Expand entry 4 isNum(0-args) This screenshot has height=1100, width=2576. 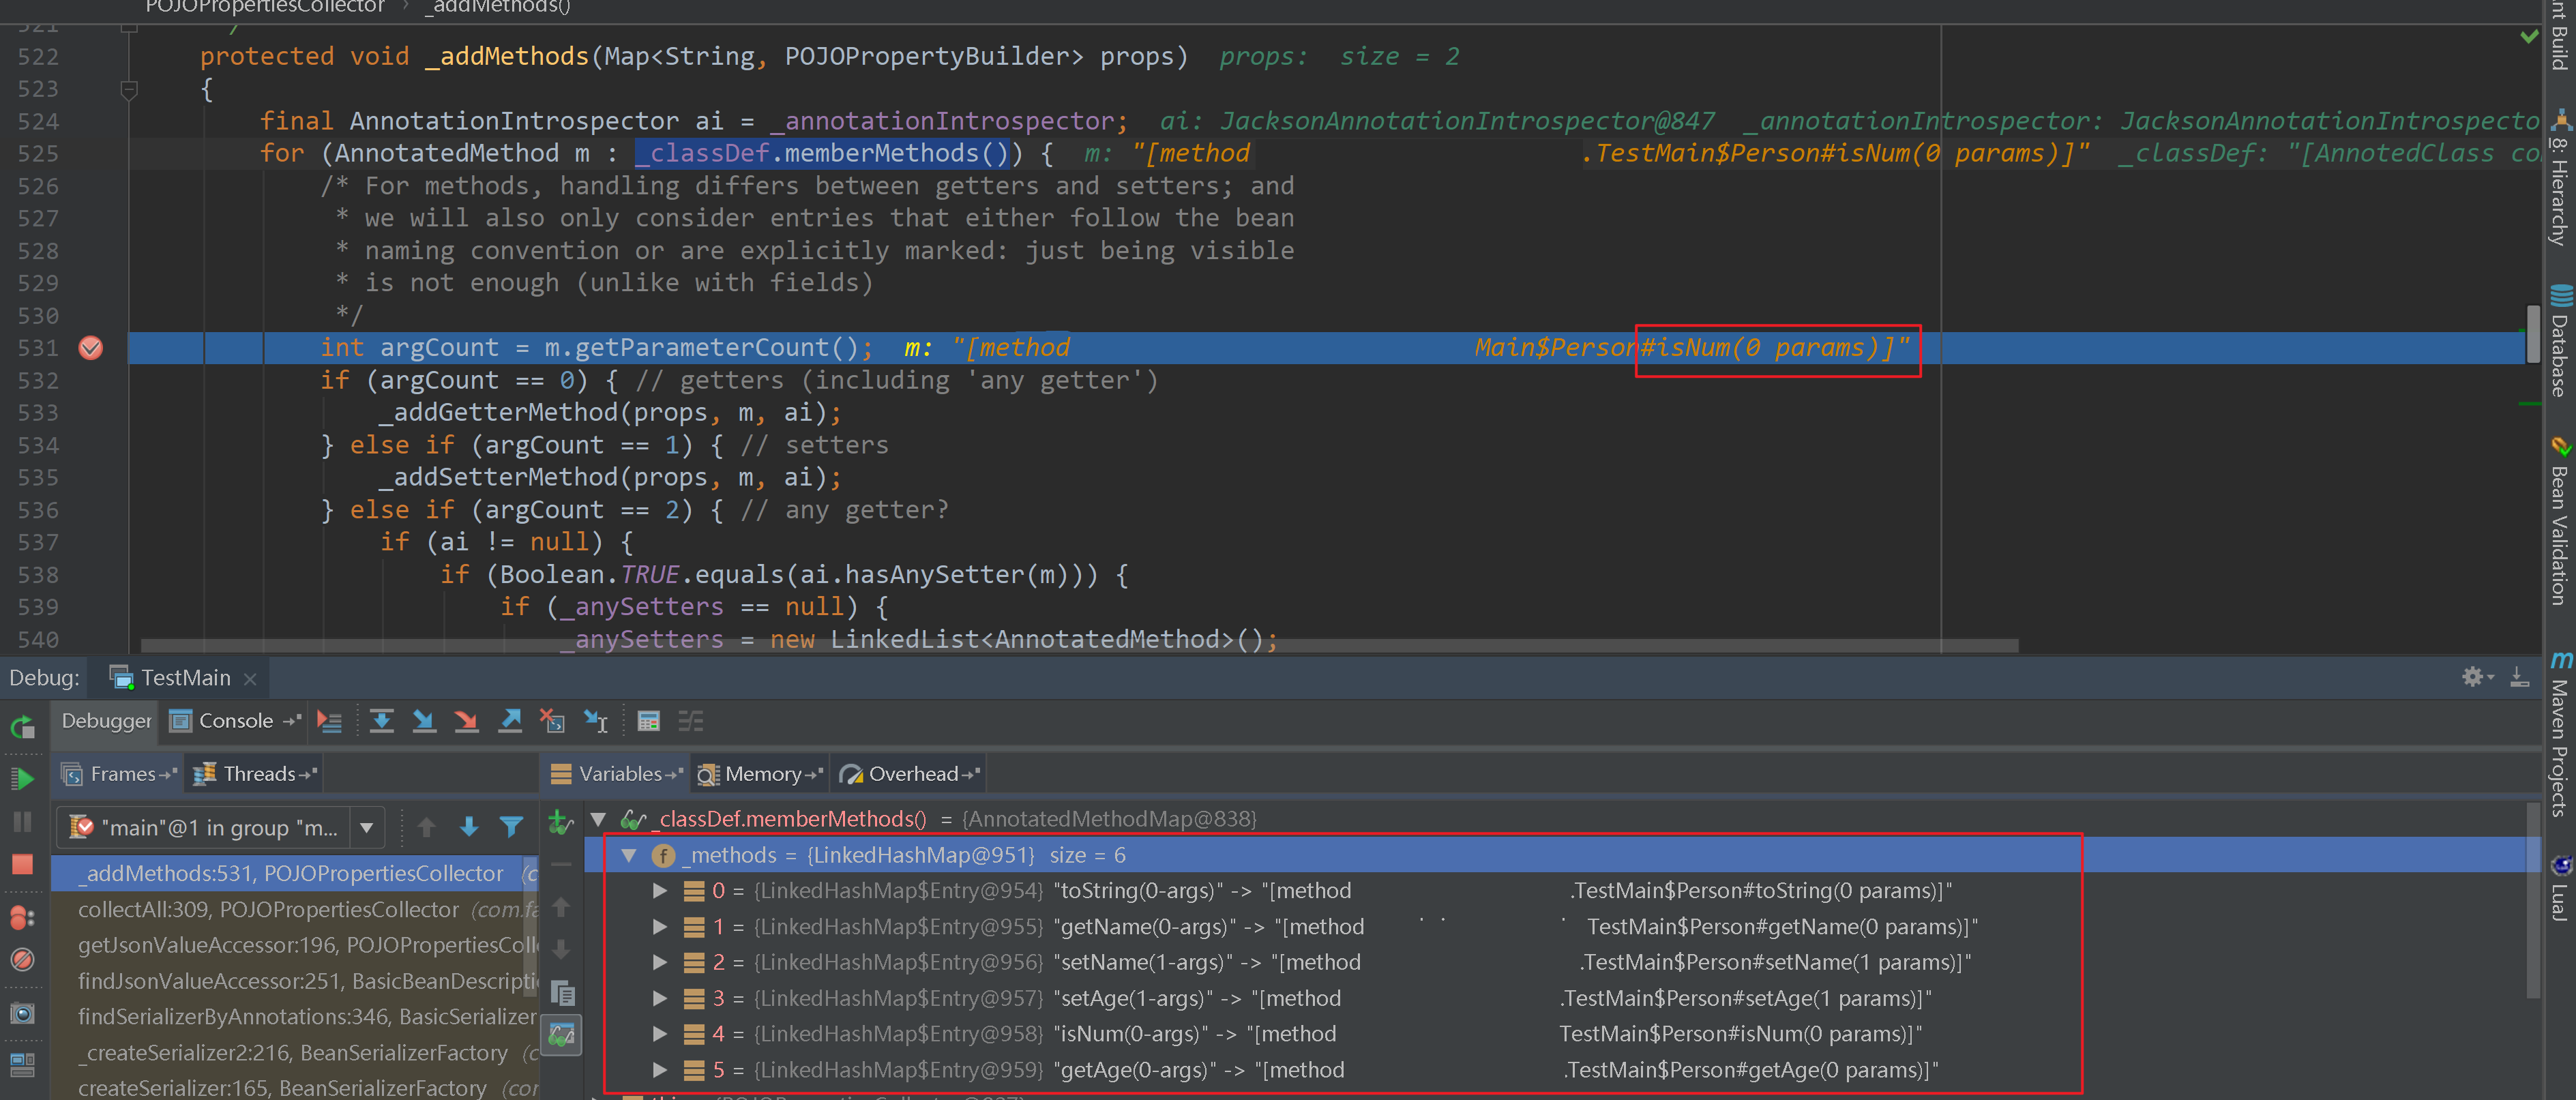click(x=660, y=1034)
